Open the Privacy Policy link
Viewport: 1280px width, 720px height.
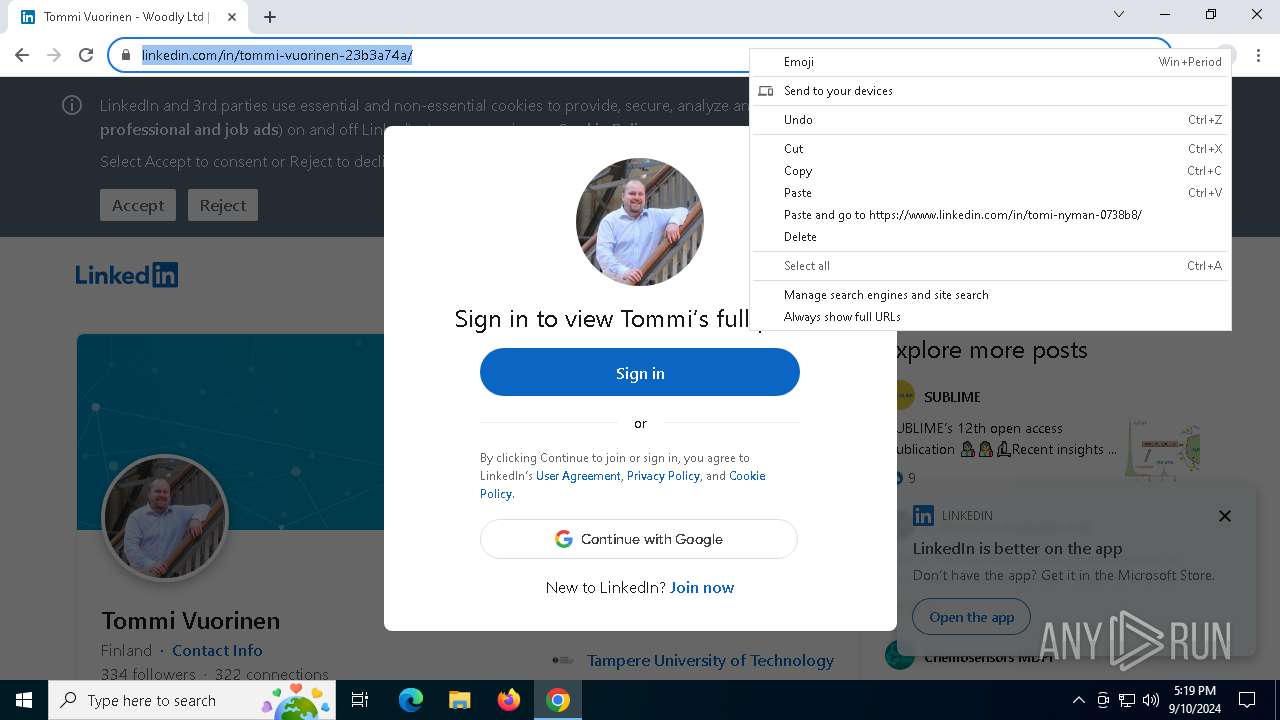pos(663,476)
